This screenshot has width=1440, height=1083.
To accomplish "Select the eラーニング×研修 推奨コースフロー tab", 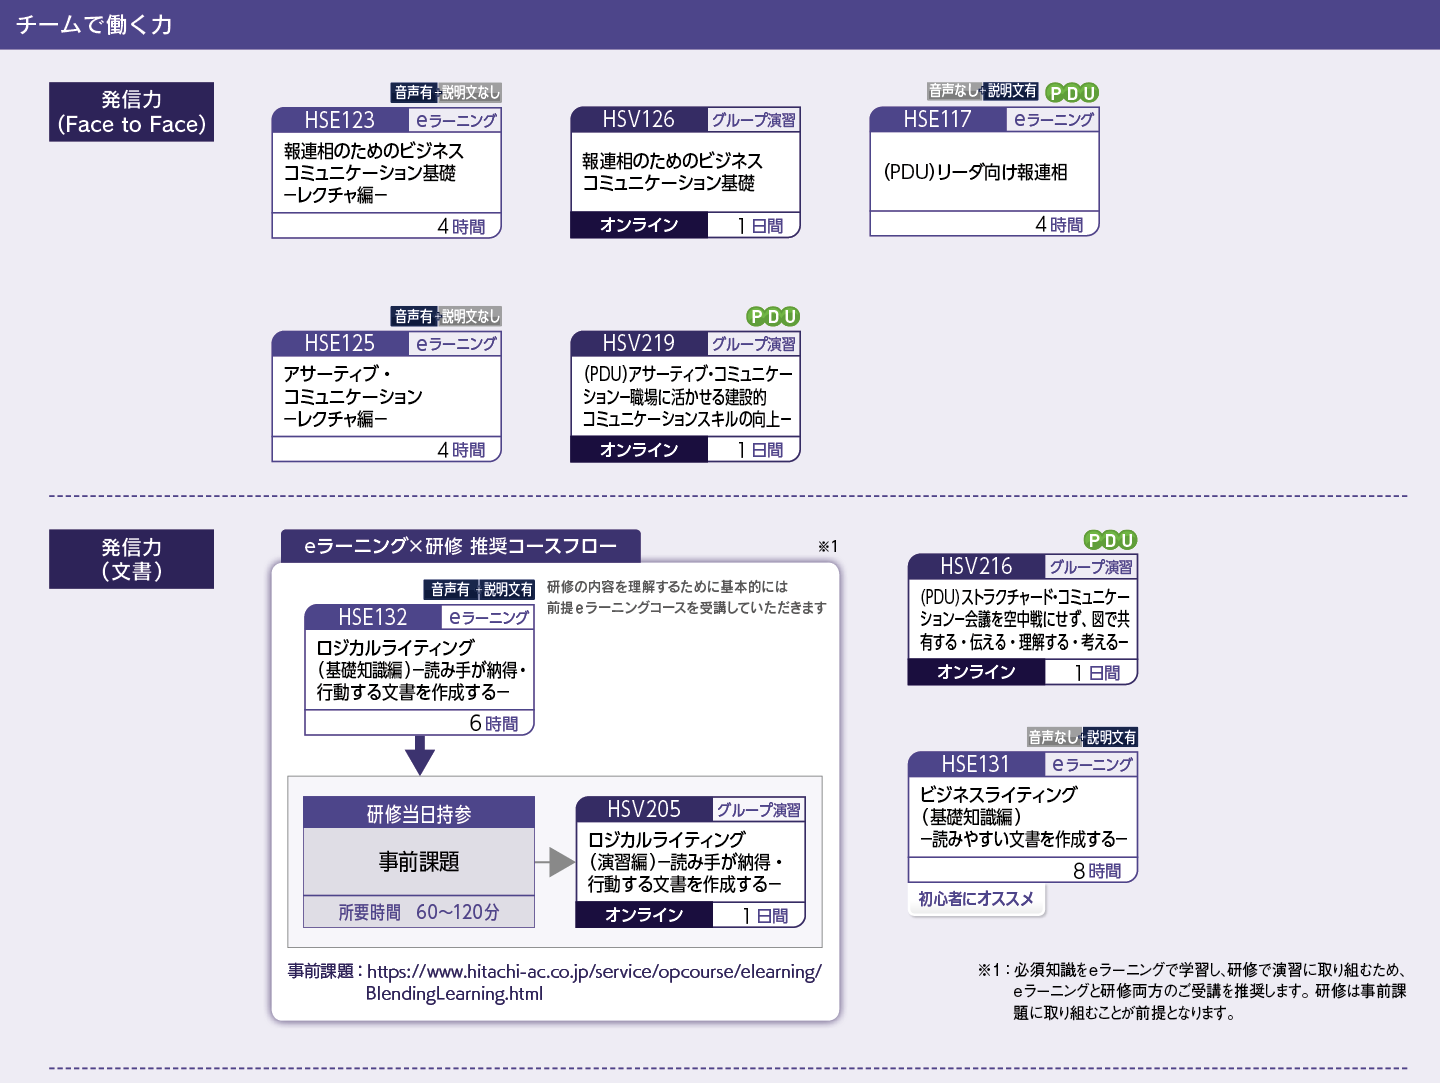I will click(x=461, y=546).
